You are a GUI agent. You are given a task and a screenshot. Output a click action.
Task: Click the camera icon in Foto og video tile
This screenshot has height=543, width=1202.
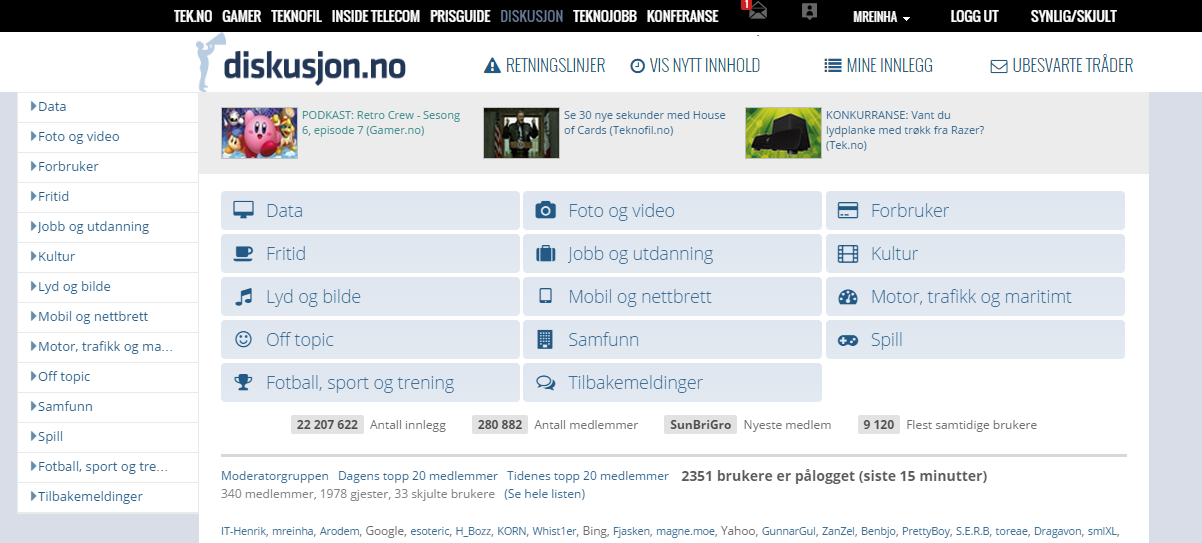(545, 210)
